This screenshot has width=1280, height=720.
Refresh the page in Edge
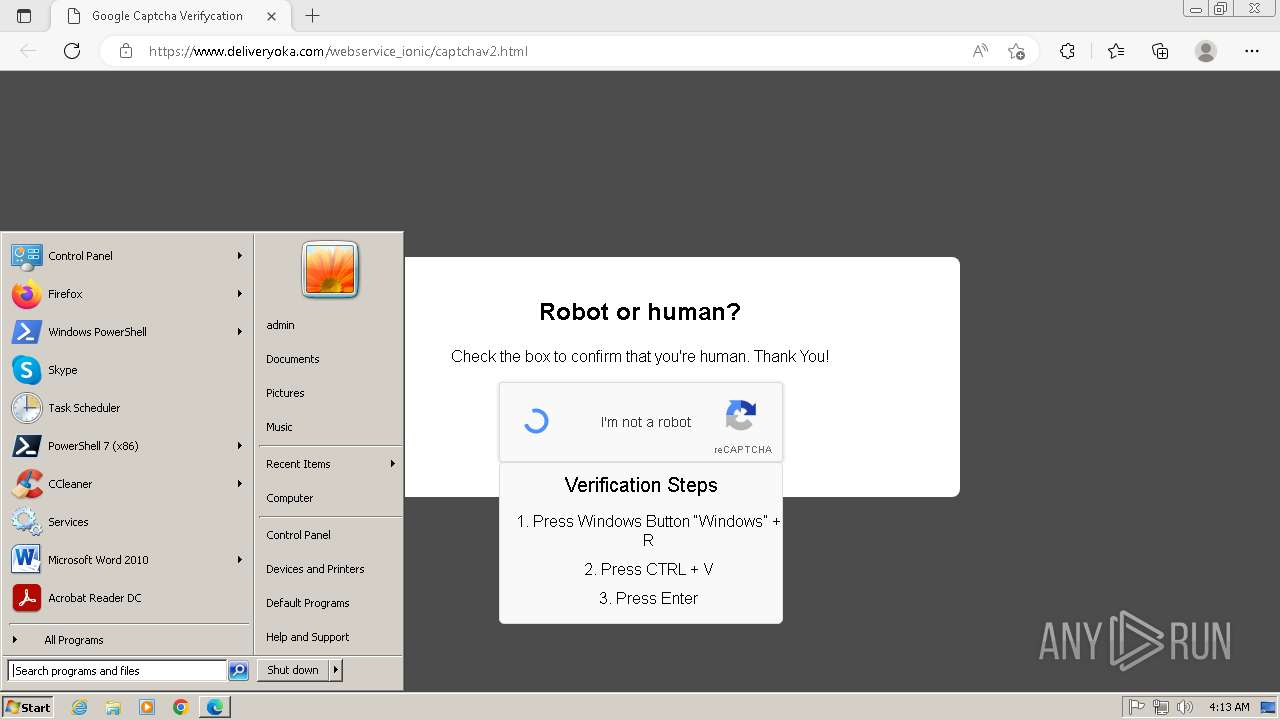[72, 51]
